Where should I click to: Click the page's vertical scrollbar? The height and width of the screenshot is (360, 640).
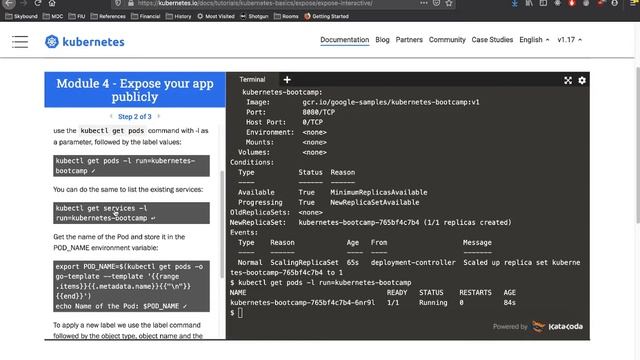click(x=638, y=145)
